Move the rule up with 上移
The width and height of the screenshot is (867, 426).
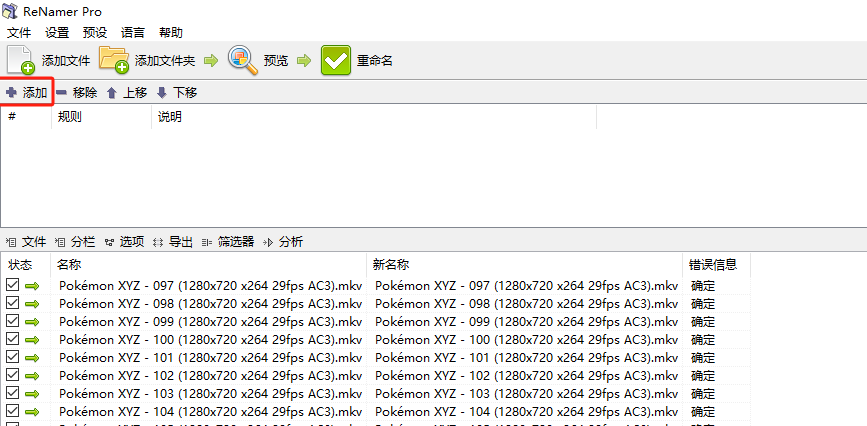127,93
